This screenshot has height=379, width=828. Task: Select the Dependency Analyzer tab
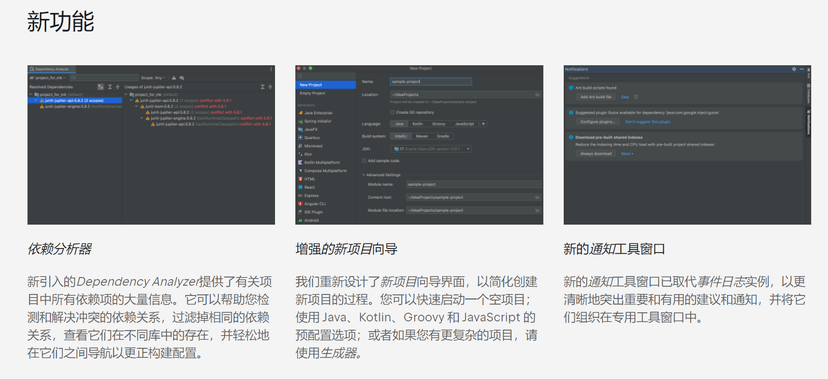(x=52, y=69)
